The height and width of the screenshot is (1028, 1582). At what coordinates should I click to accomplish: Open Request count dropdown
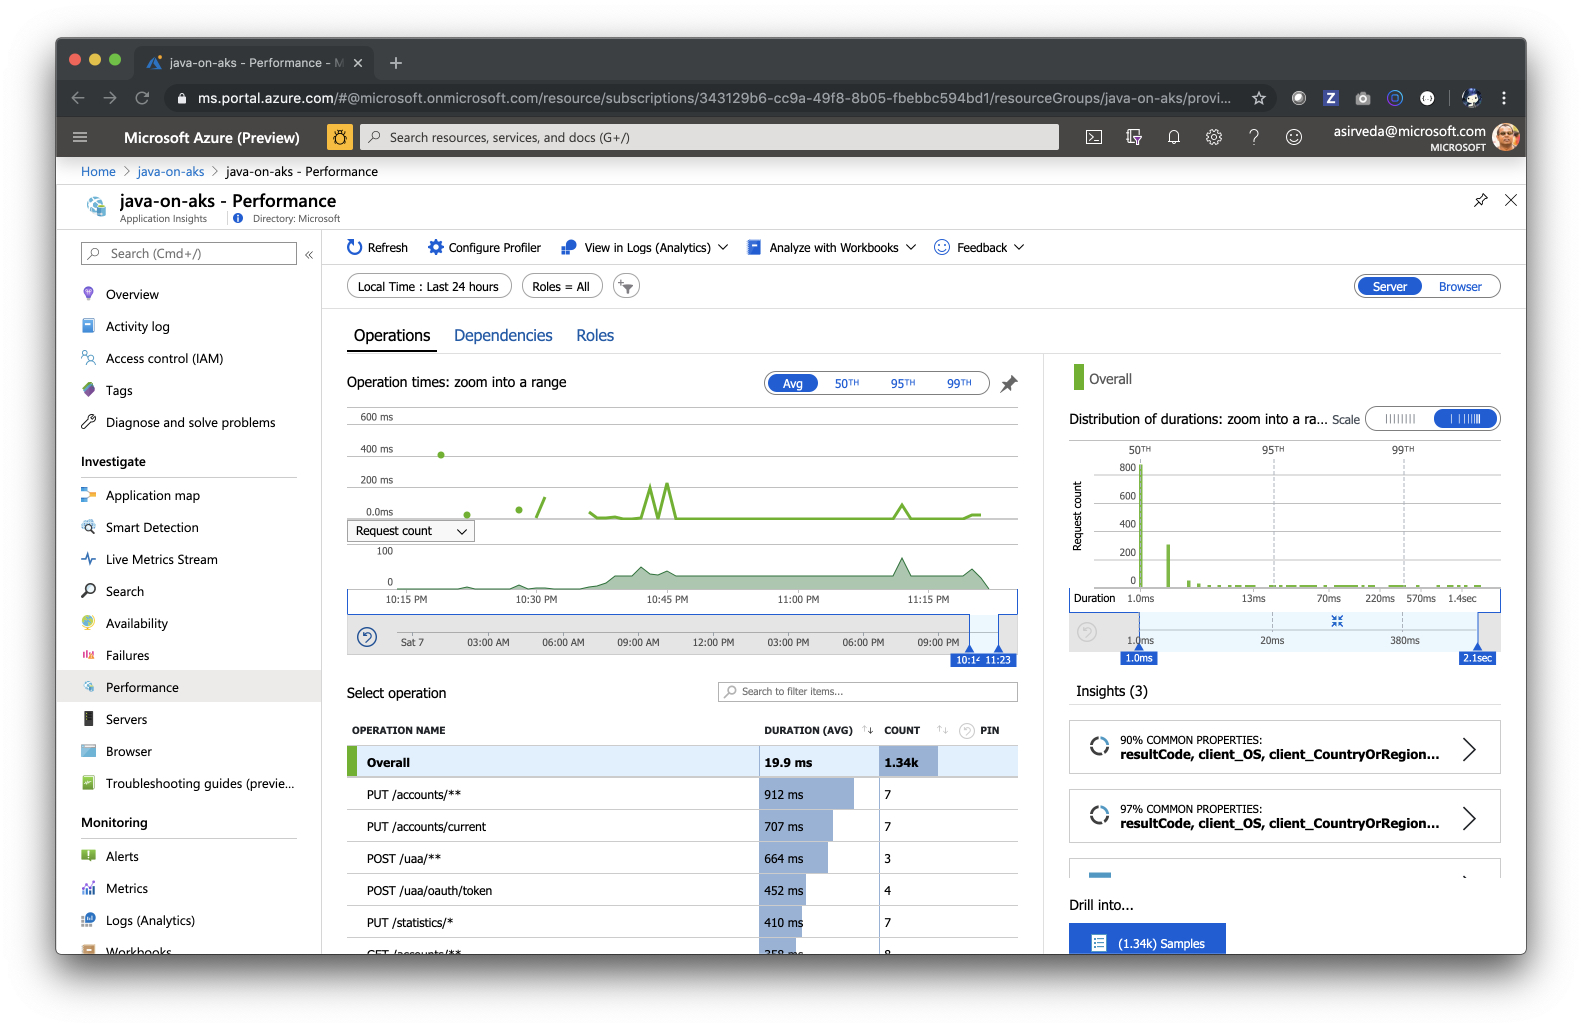[411, 531]
